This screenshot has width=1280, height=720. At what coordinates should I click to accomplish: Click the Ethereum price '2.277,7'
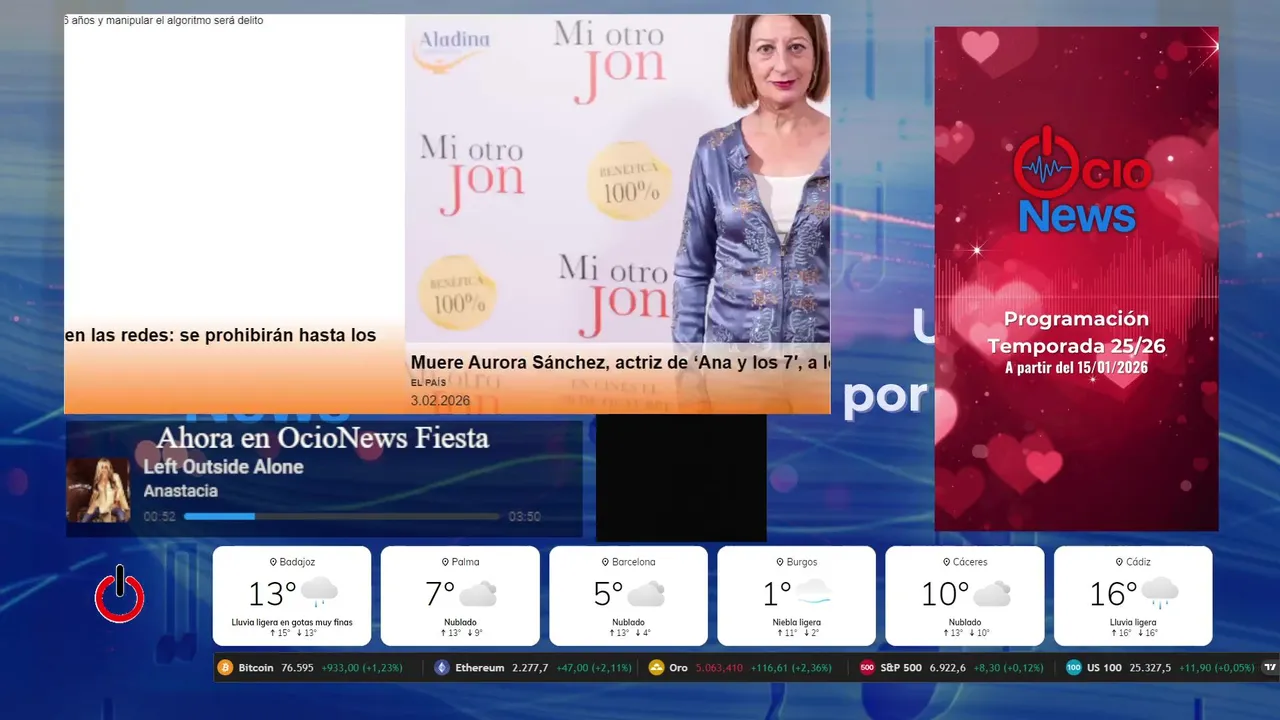(x=530, y=668)
